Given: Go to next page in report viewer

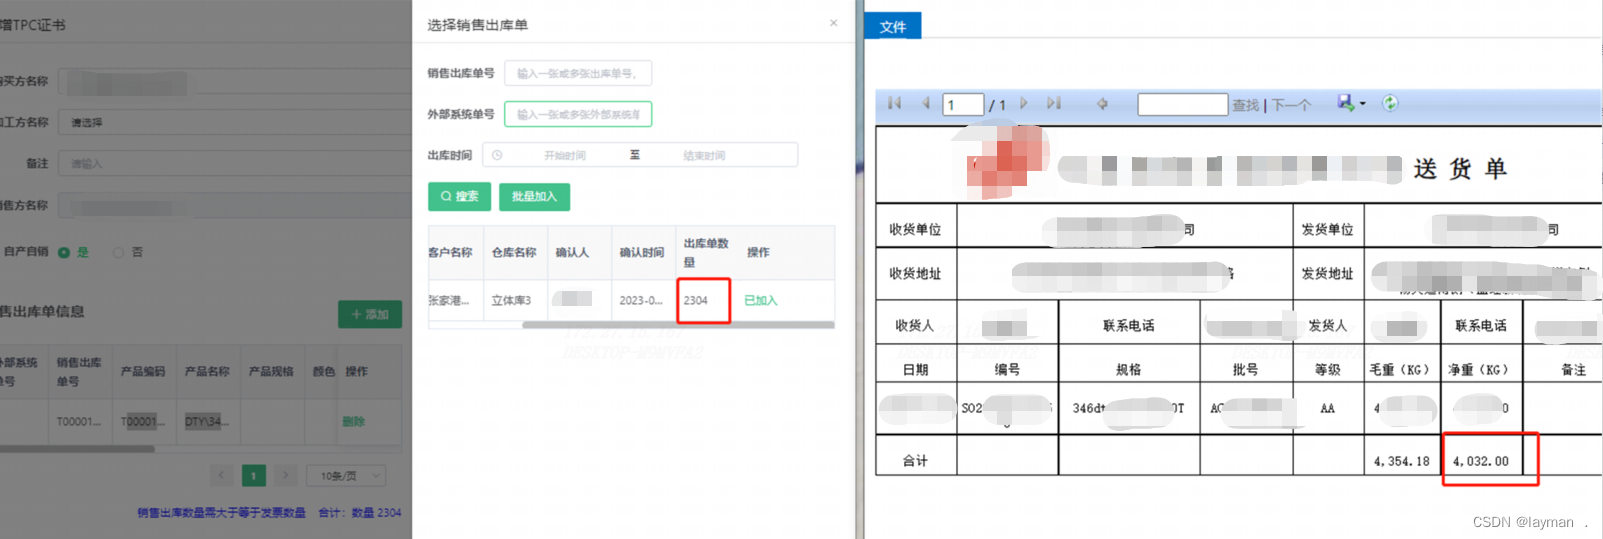Looking at the screenshot, I should [1023, 103].
